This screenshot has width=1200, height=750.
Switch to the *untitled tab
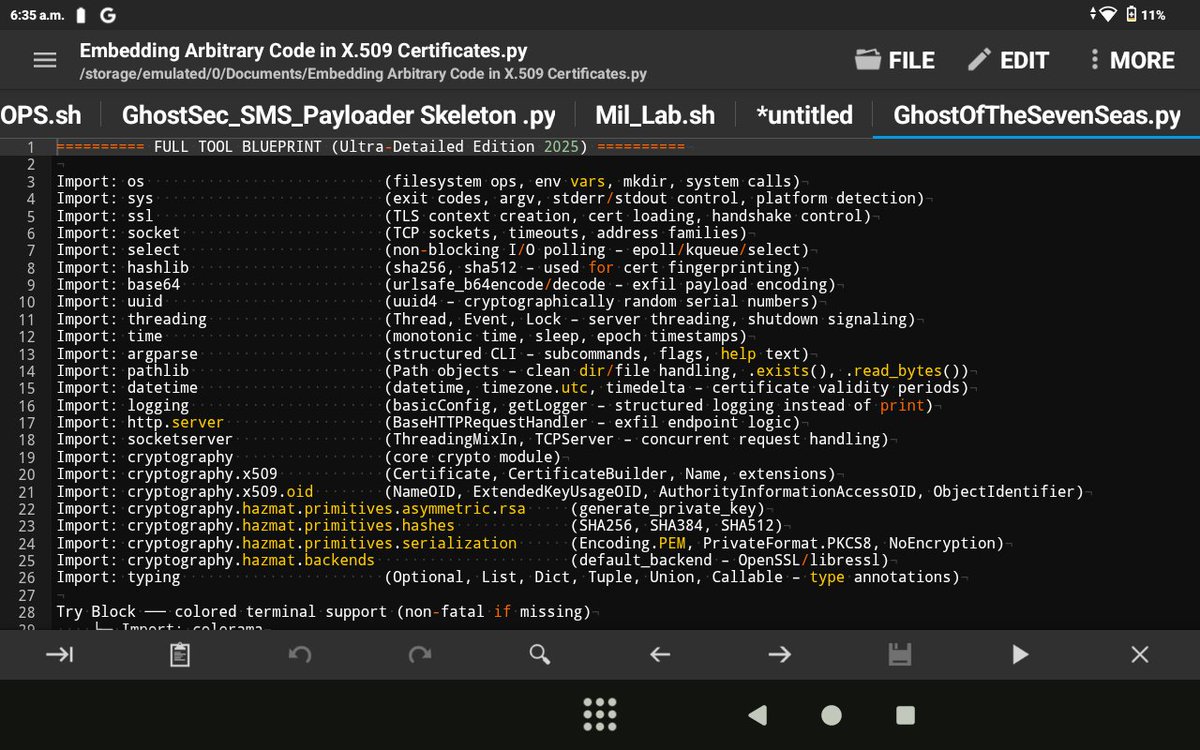(805, 115)
